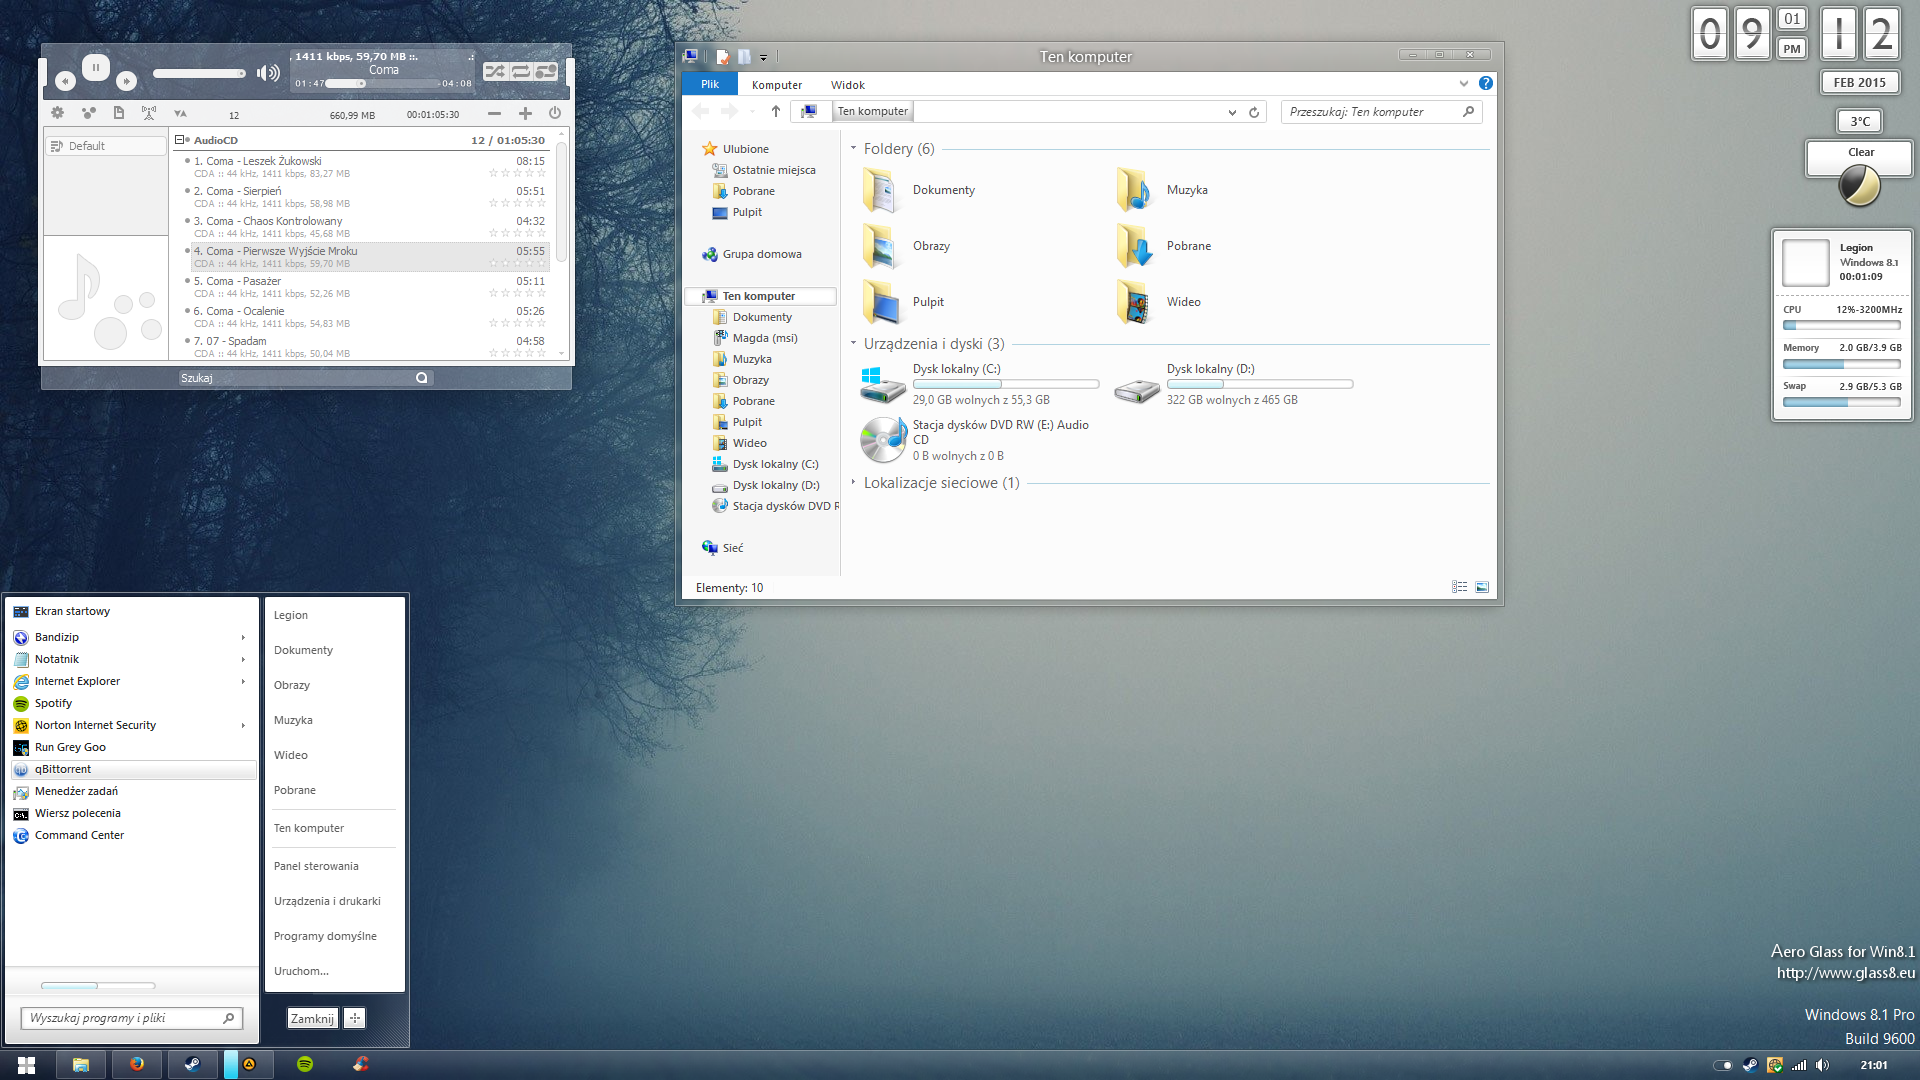The image size is (1920, 1080).
Task: Open Panel sterowania link
Action: coord(316,866)
